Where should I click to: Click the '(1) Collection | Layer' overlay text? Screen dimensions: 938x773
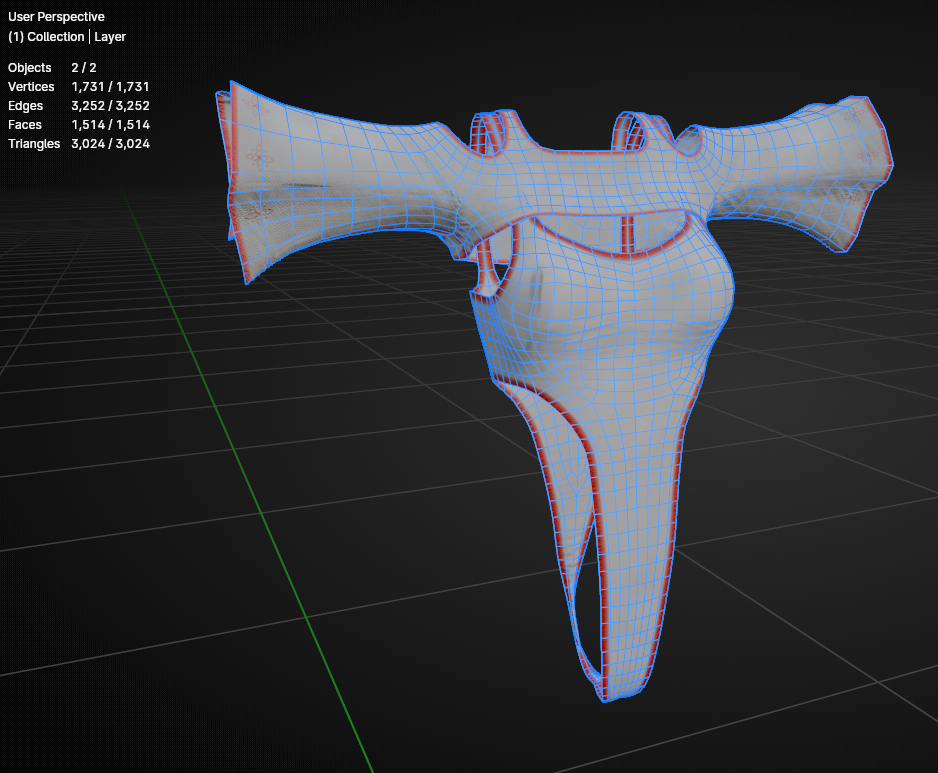tap(67, 36)
